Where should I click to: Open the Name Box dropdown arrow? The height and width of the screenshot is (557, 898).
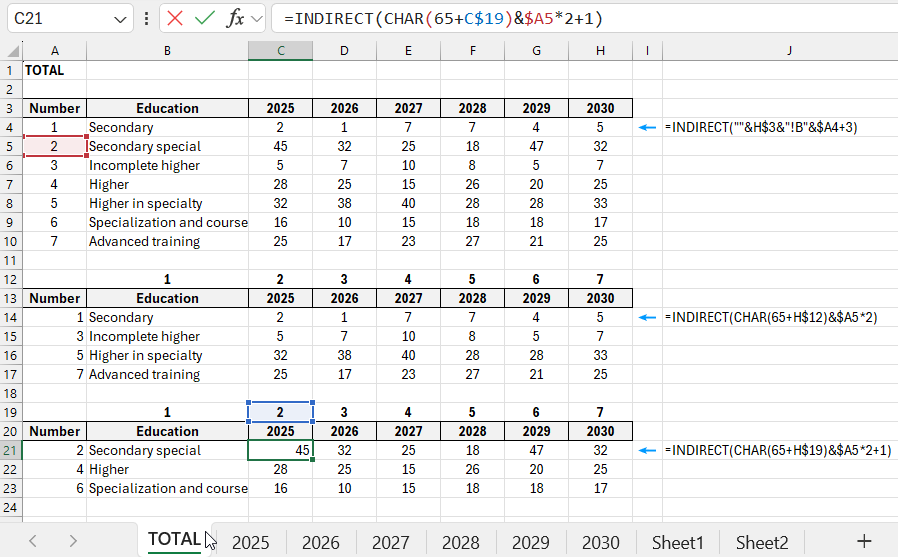pos(120,19)
